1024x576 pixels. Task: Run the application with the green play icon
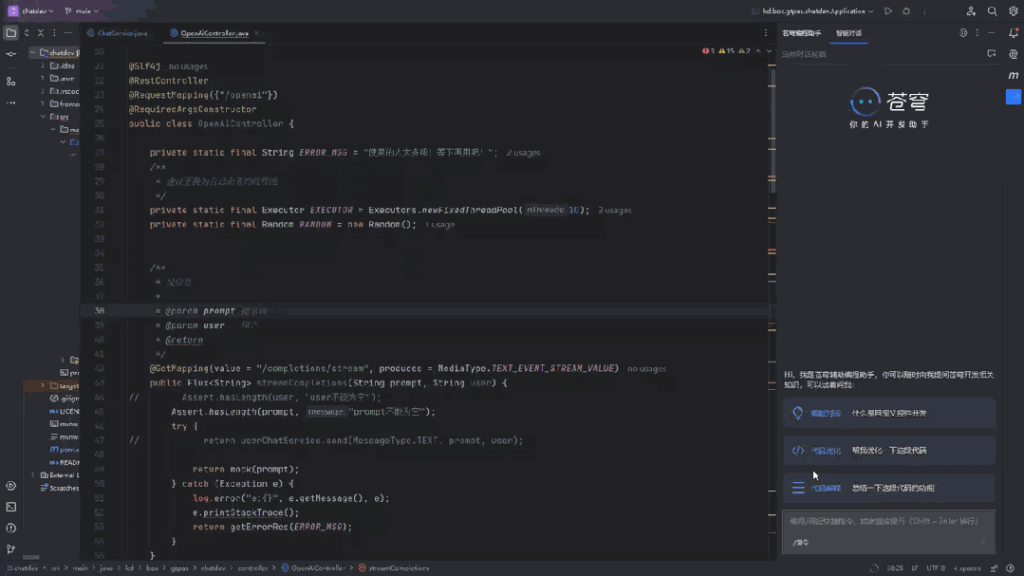coord(887,11)
